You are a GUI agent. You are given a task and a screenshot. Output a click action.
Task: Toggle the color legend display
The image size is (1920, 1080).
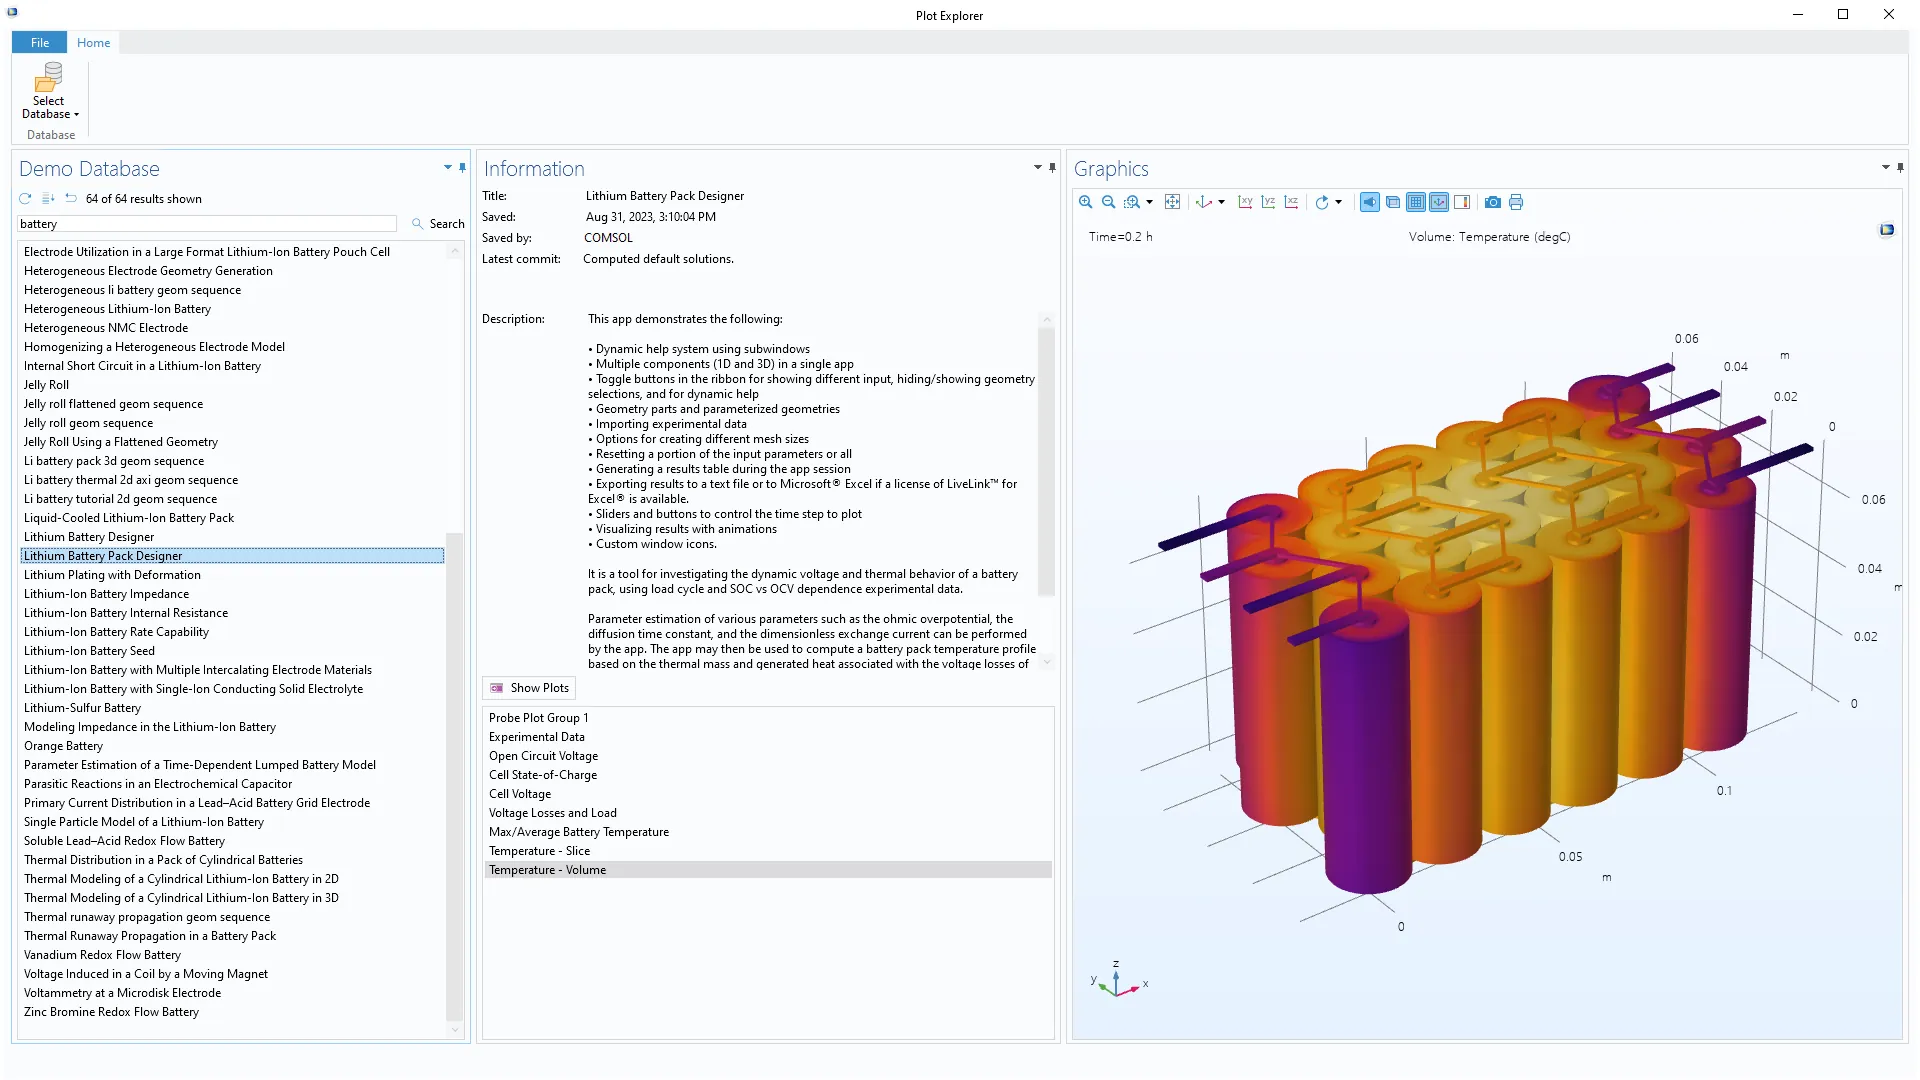tap(1462, 202)
